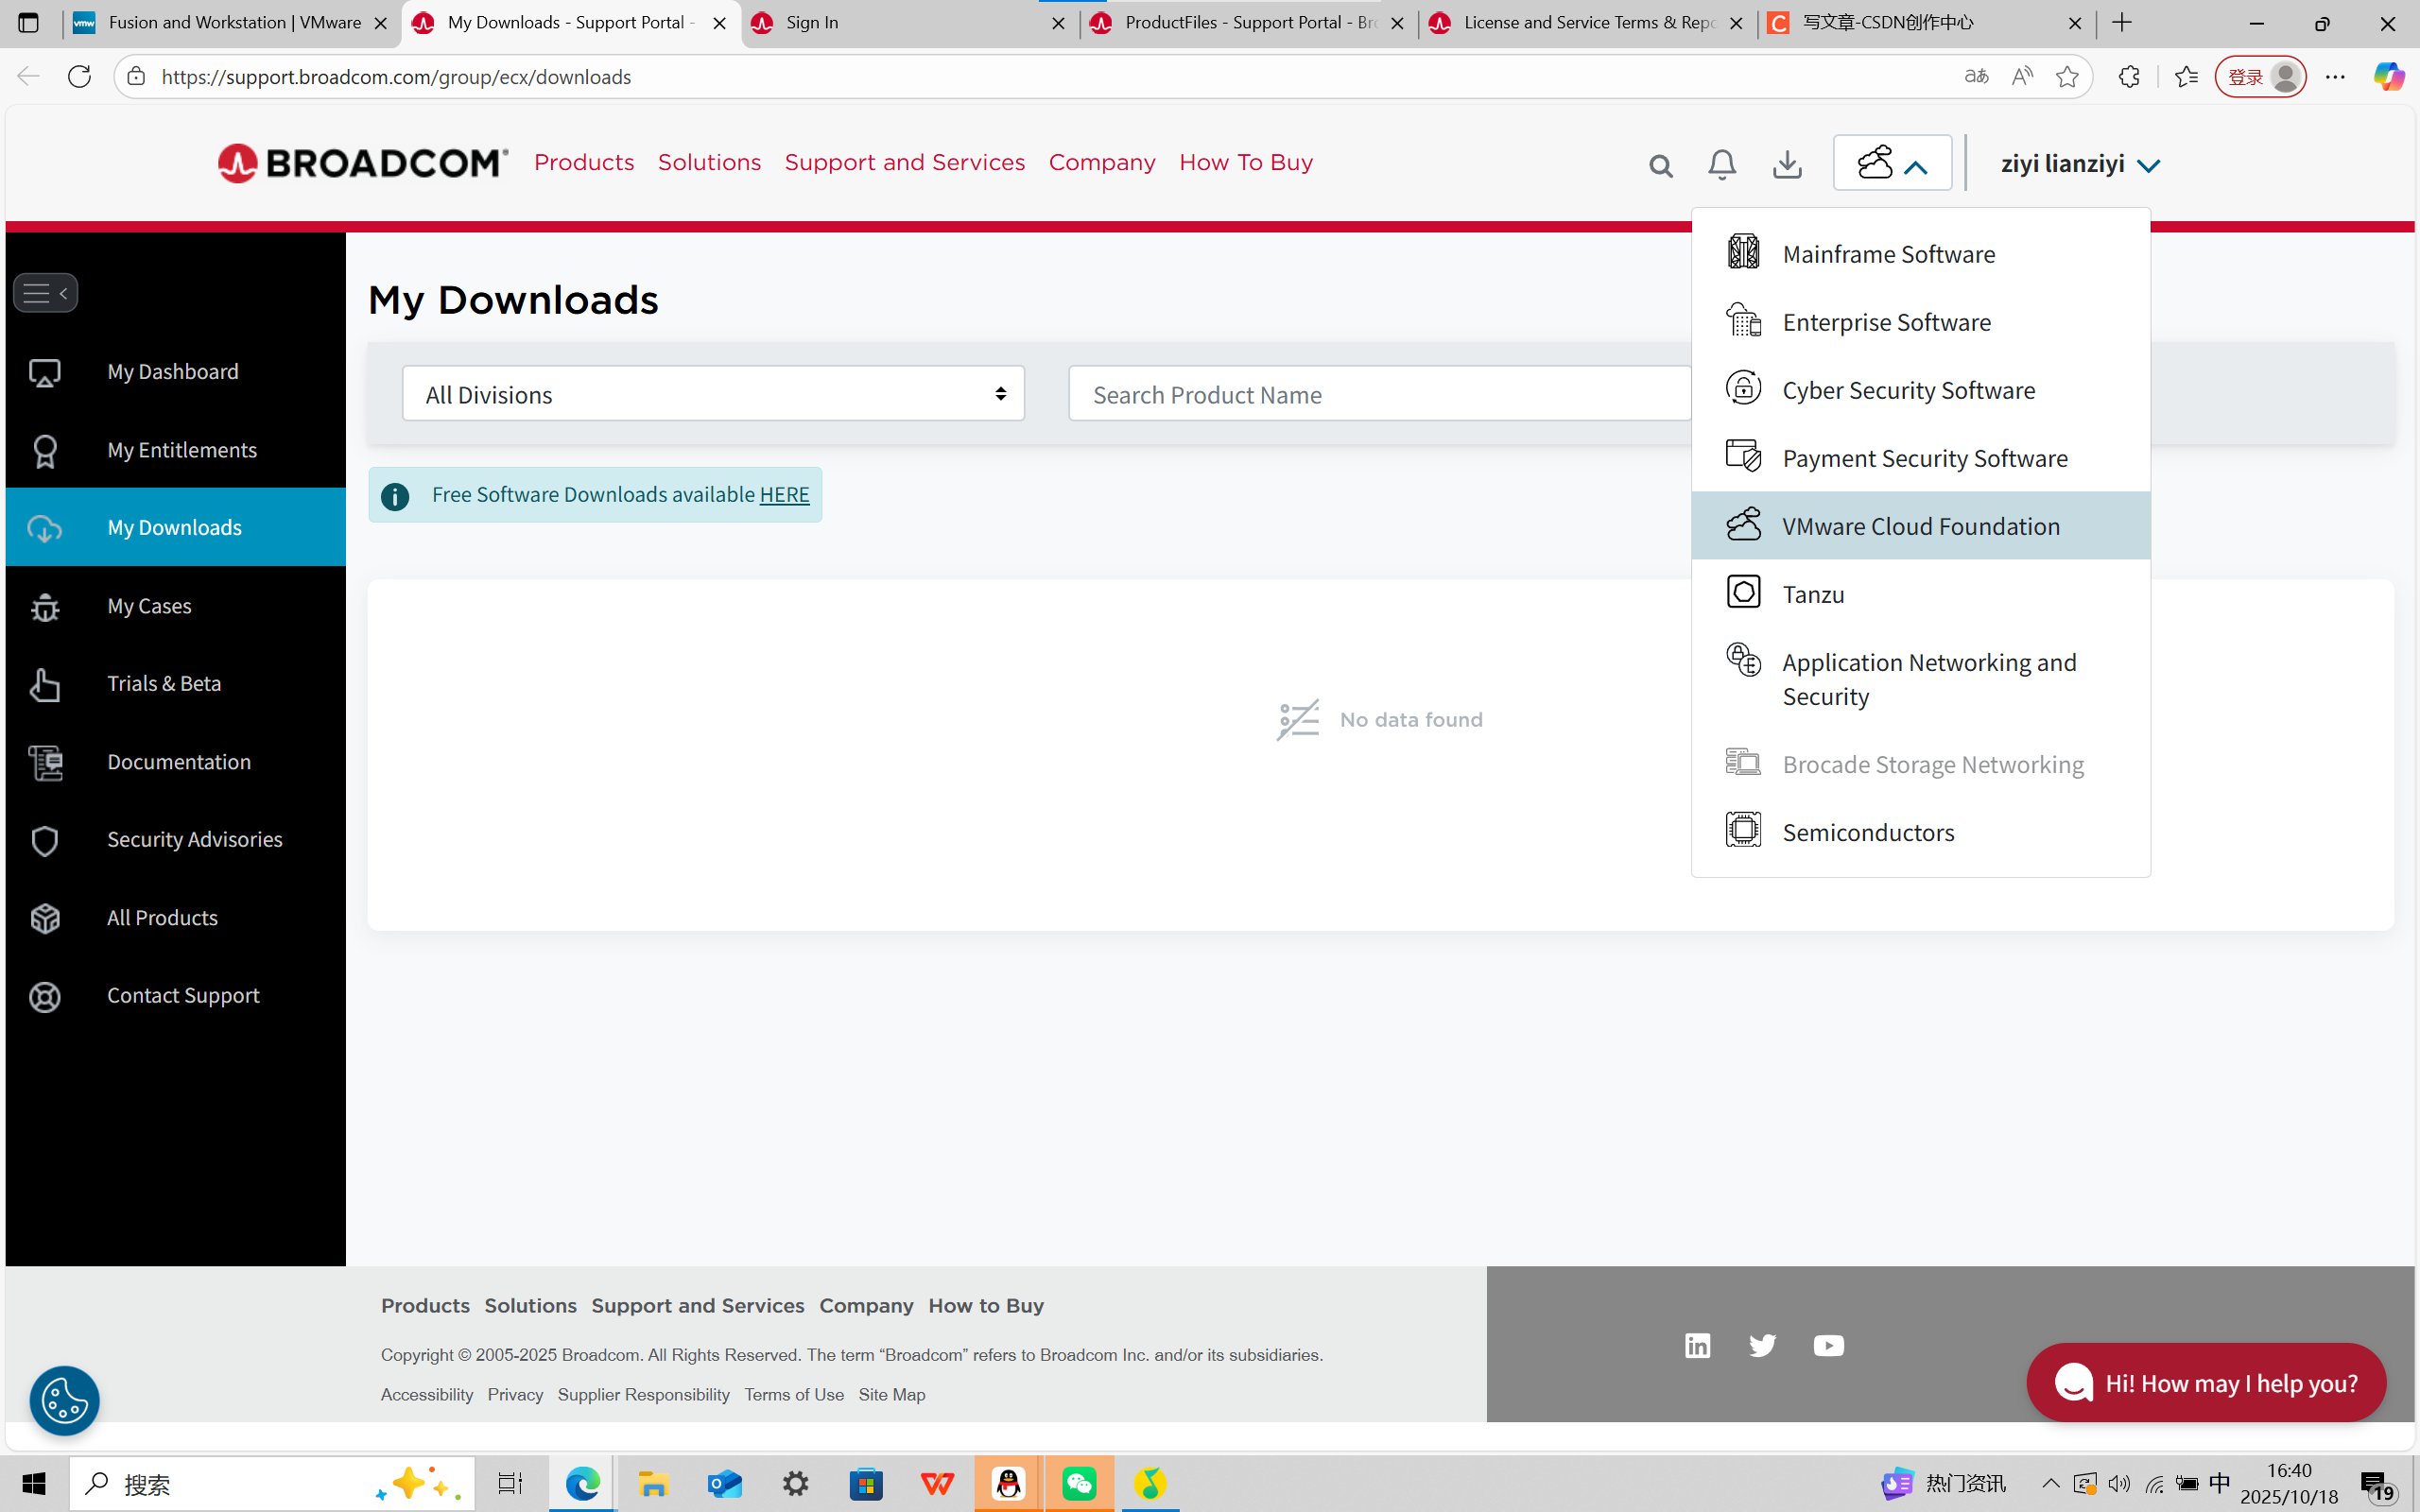Open the notifications bell icon
Screen dimensions: 2420x1512
point(1721,165)
